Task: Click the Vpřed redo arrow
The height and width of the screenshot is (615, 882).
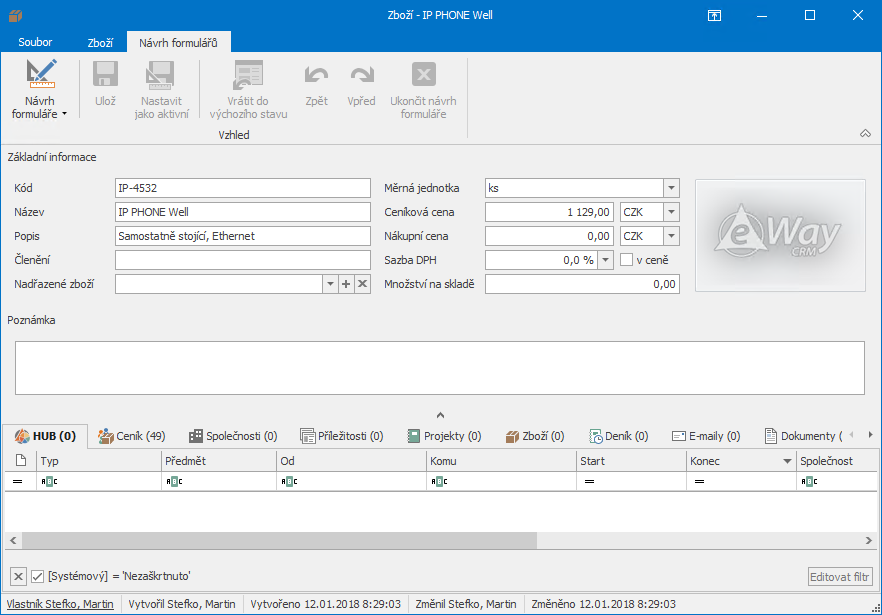Action: [x=361, y=75]
